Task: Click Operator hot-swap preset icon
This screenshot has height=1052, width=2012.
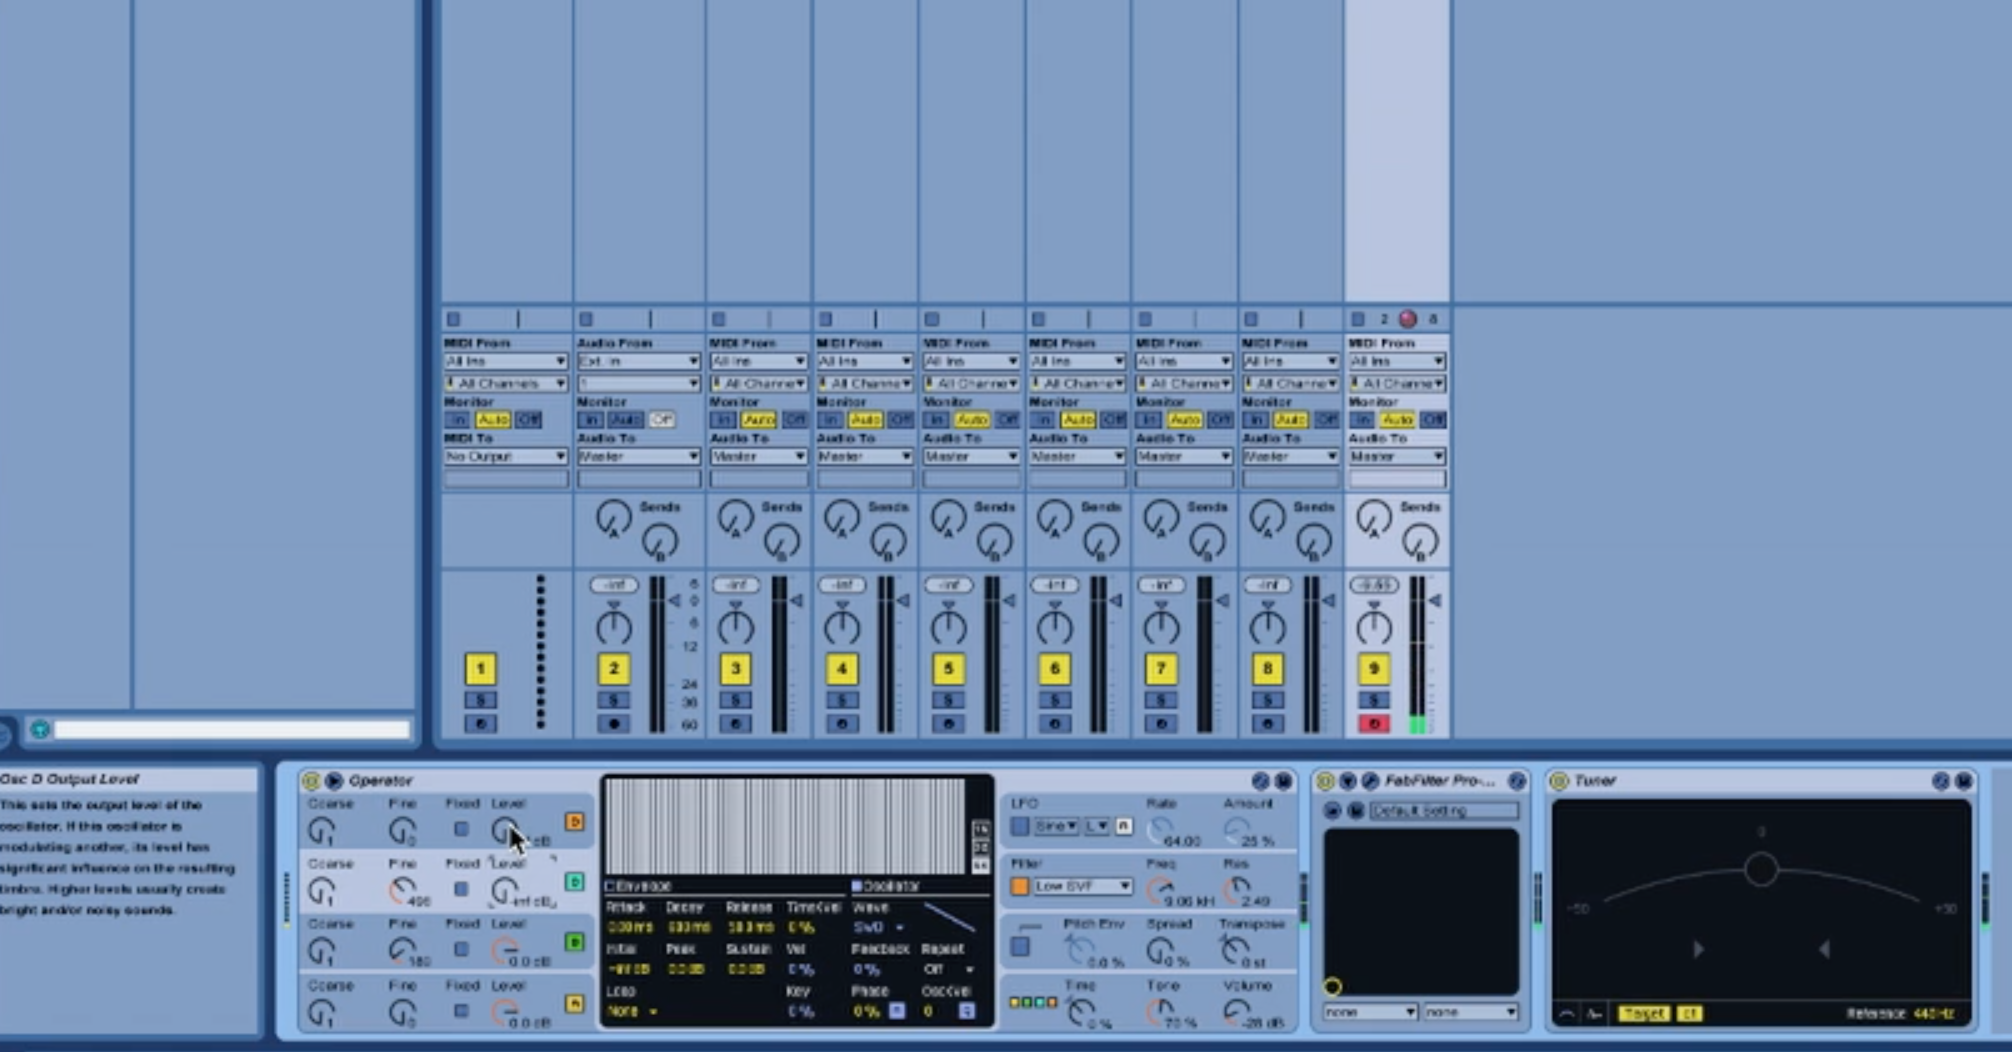Action: [1260, 781]
